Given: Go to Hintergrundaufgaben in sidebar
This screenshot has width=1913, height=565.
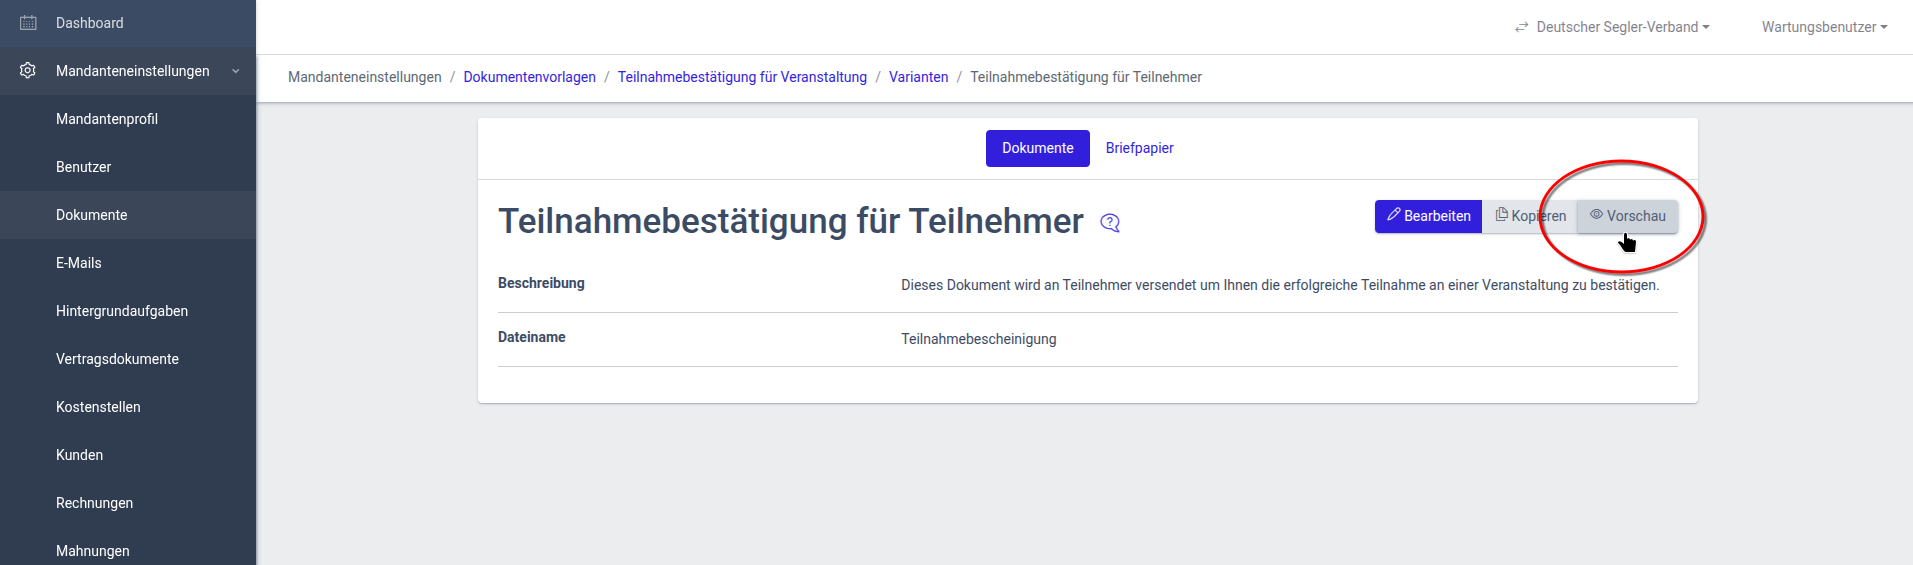Looking at the screenshot, I should click(x=122, y=311).
